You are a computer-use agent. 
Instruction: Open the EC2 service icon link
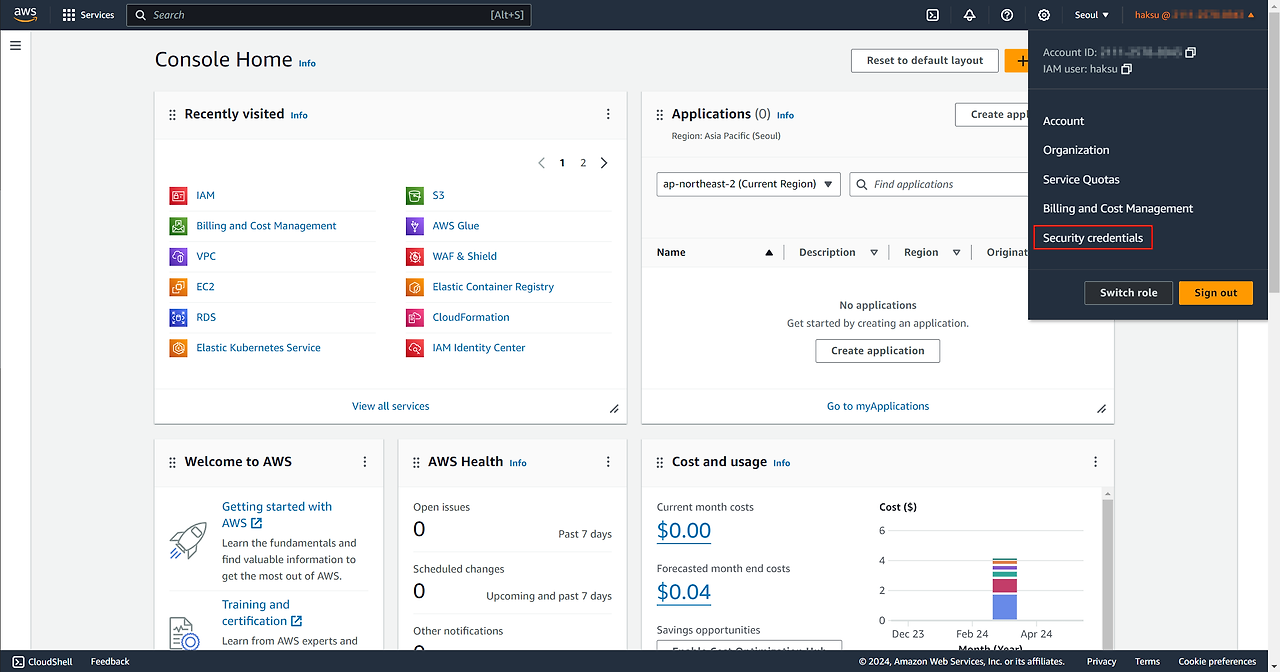coord(178,287)
